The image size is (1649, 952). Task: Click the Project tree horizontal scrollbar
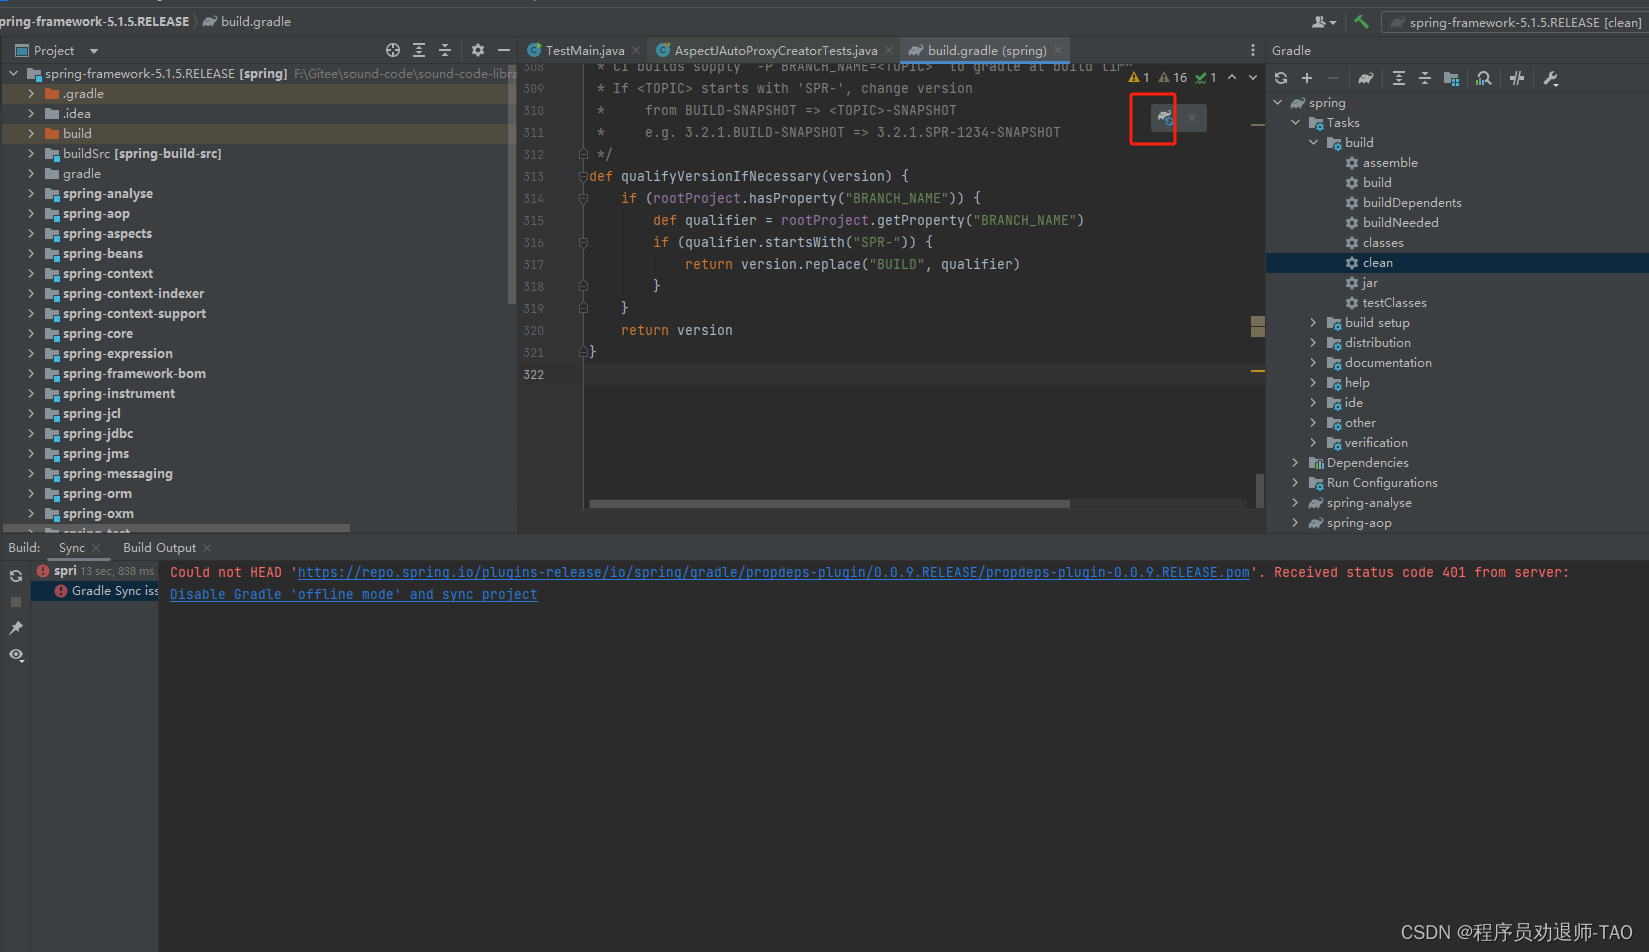click(177, 528)
